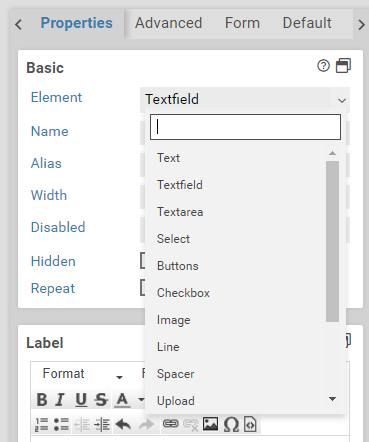This screenshot has width=369, height=442.
Task: Toggle the Hidden checkbox
Action: pyautogui.click(x=143, y=261)
